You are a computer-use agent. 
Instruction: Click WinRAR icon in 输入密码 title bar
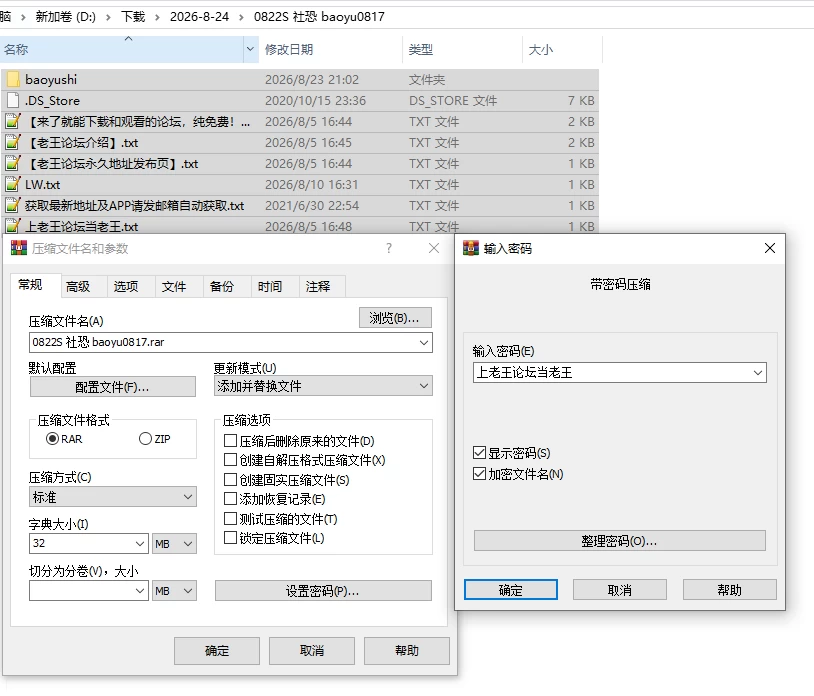click(471, 248)
